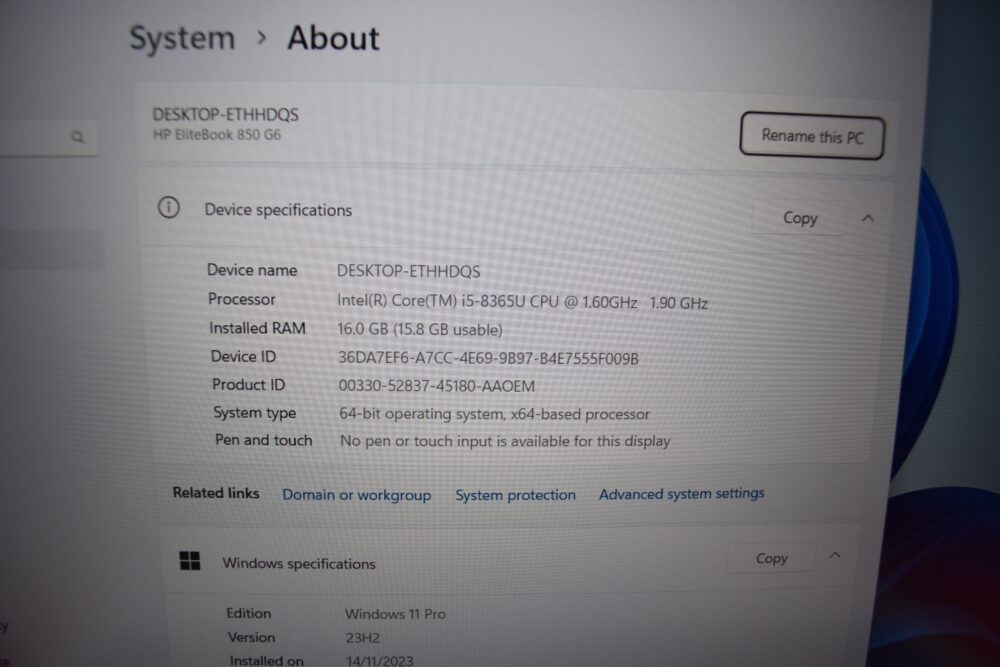Select the 23H2 version value
Image resolution: width=1000 pixels, height=667 pixels.
(363, 638)
